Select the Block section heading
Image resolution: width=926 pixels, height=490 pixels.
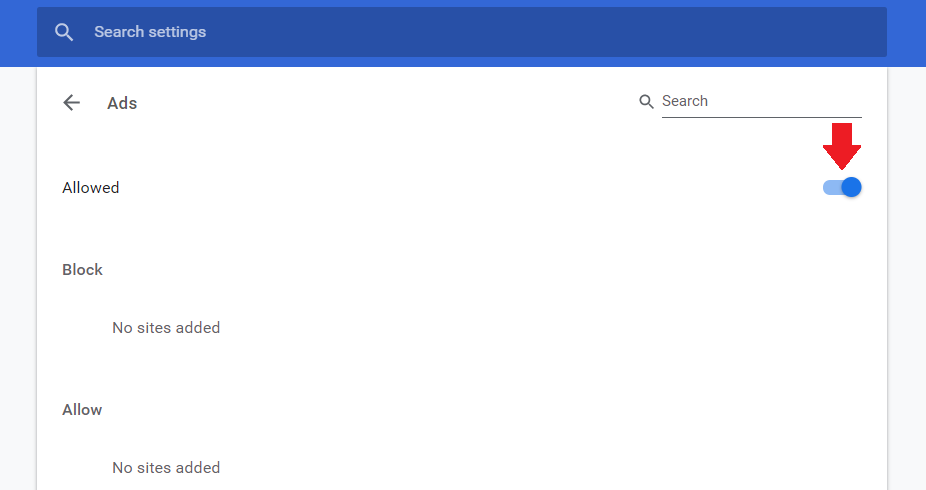[x=82, y=269]
